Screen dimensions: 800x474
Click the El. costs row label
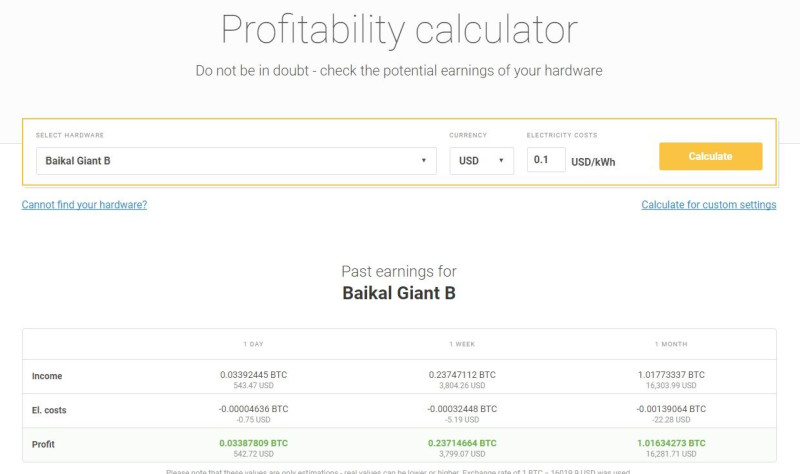tap(50, 409)
